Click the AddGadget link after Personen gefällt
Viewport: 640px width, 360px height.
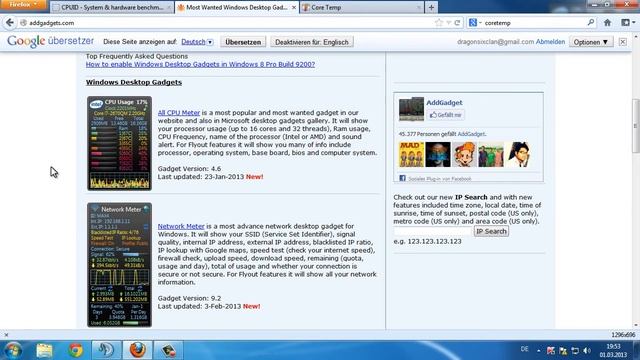[471, 134]
